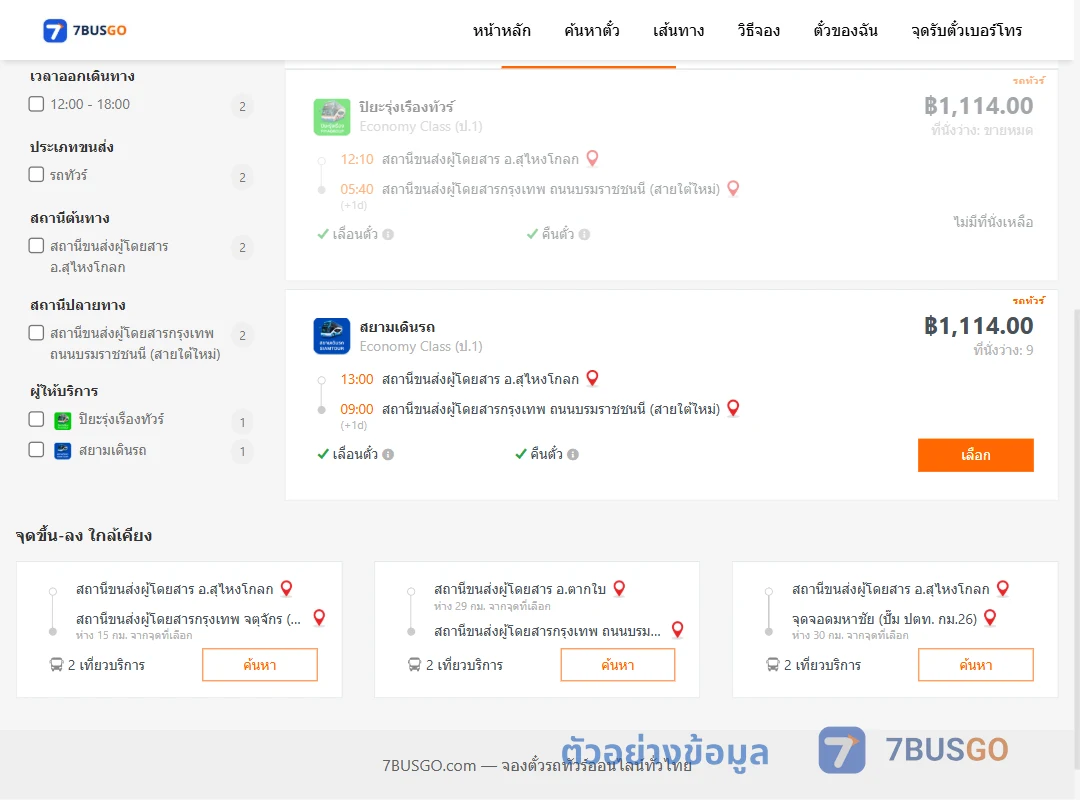Click 13:00 departure time text
Viewport: 1080px width, 800px height.
pyautogui.click(x=357, y=379)
